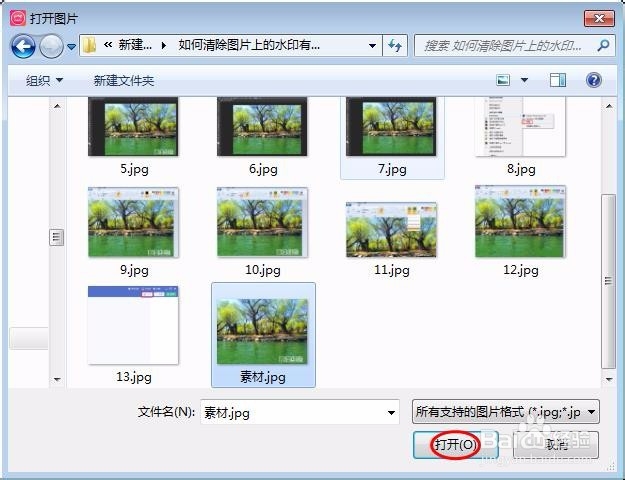This screenshot has width=625, height=480.
Task: Open the 所有支持的图片格式 file type dropdown
Action: point(505,412)
